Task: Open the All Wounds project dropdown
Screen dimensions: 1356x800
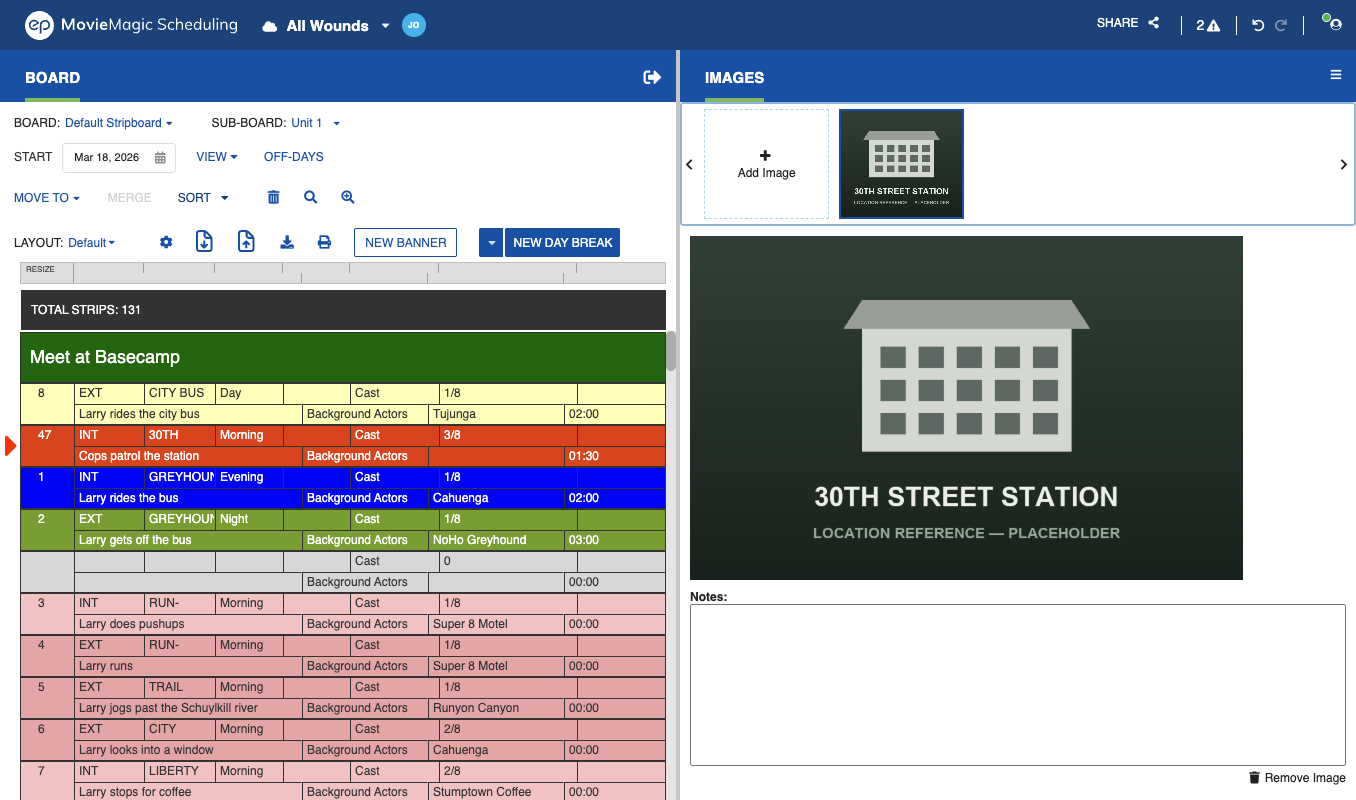Action: pyautogui.click(x=385, y=26)
